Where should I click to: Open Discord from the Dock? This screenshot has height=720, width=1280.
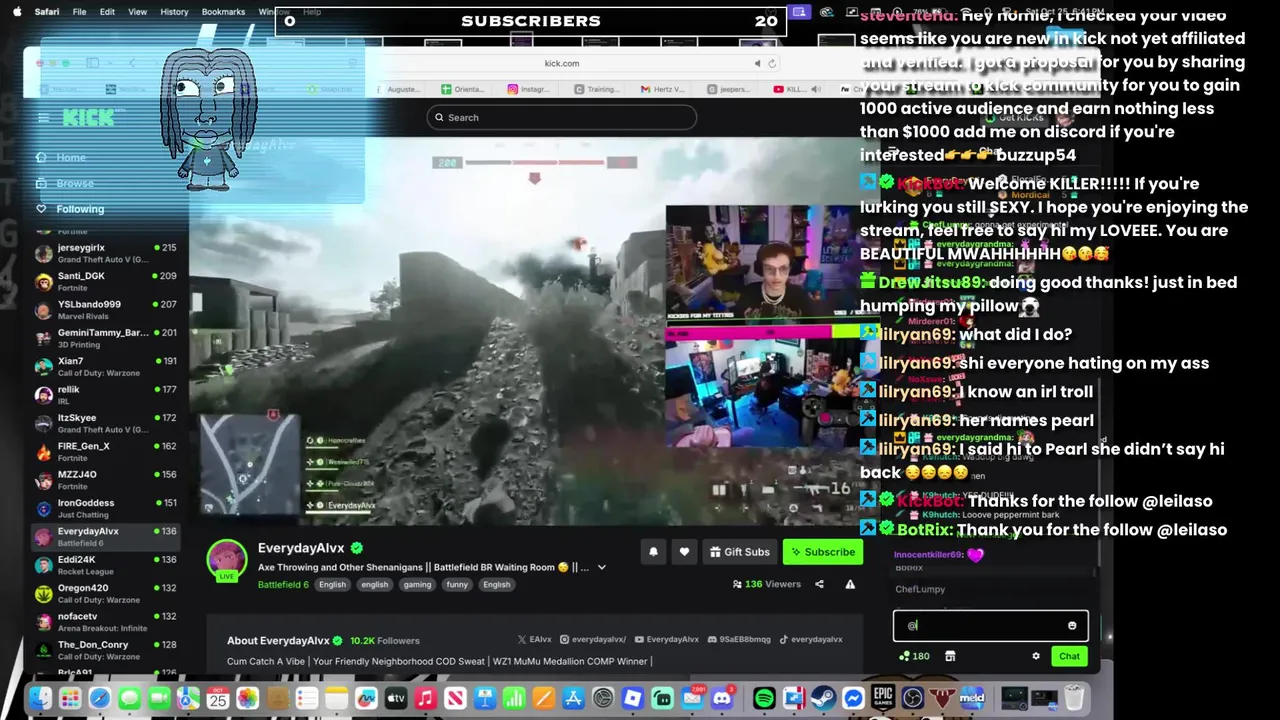pos(722,698)
